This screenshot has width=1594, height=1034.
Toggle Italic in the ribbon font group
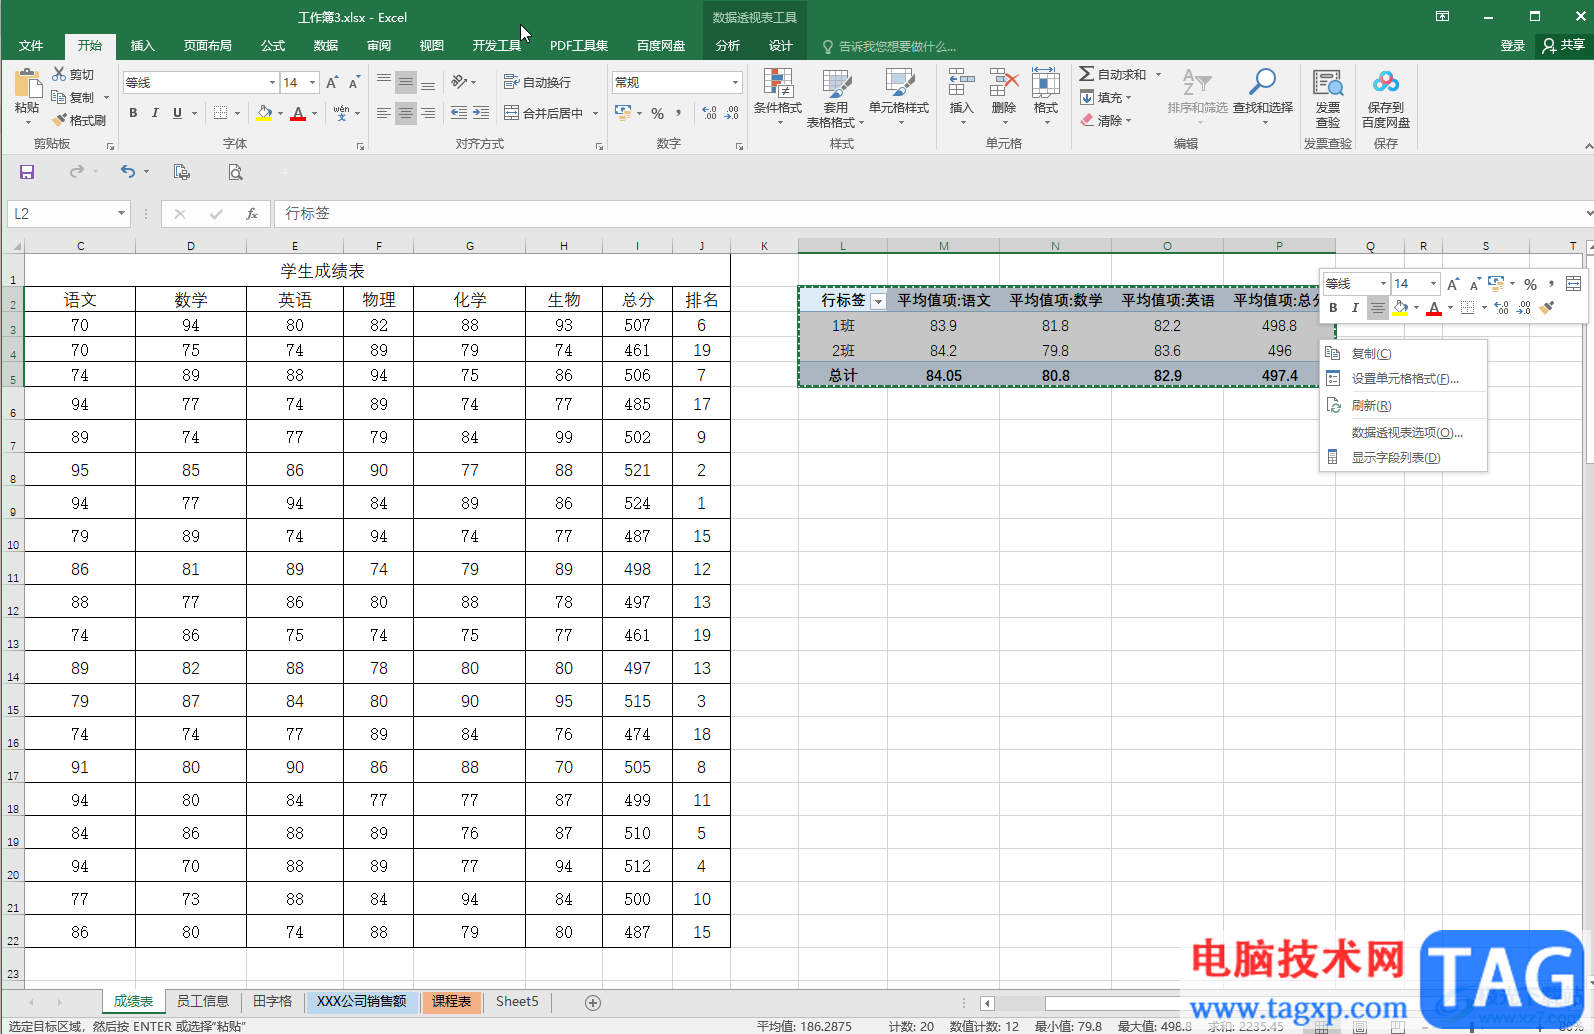coord(155,113)
